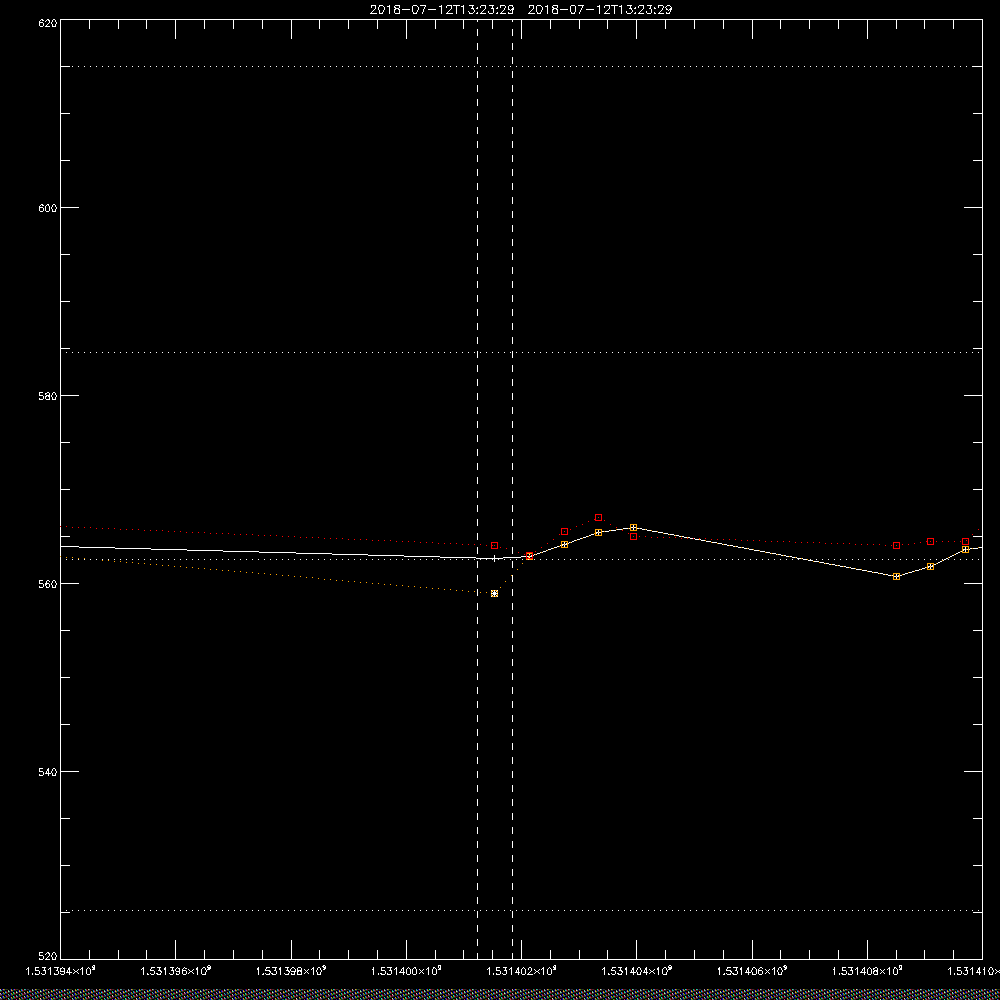The height and width of the screenshot is (1000, 1000).
Task: Select the orange square at the white curve peak
Action: click(x=633, y=527)
